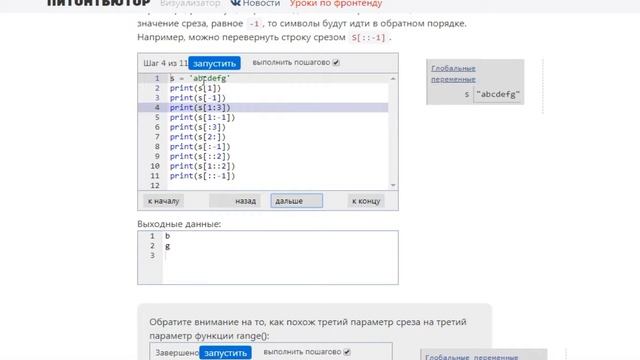Toggle the lower выполнить пошагово checkbox
640x360 pixels.
347,352
